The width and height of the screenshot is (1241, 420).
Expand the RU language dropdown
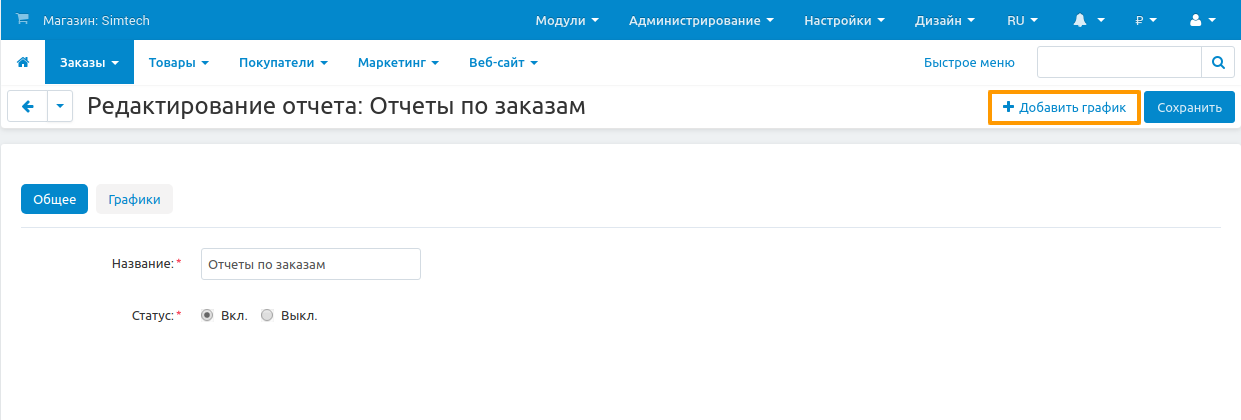pos(1022,20)
